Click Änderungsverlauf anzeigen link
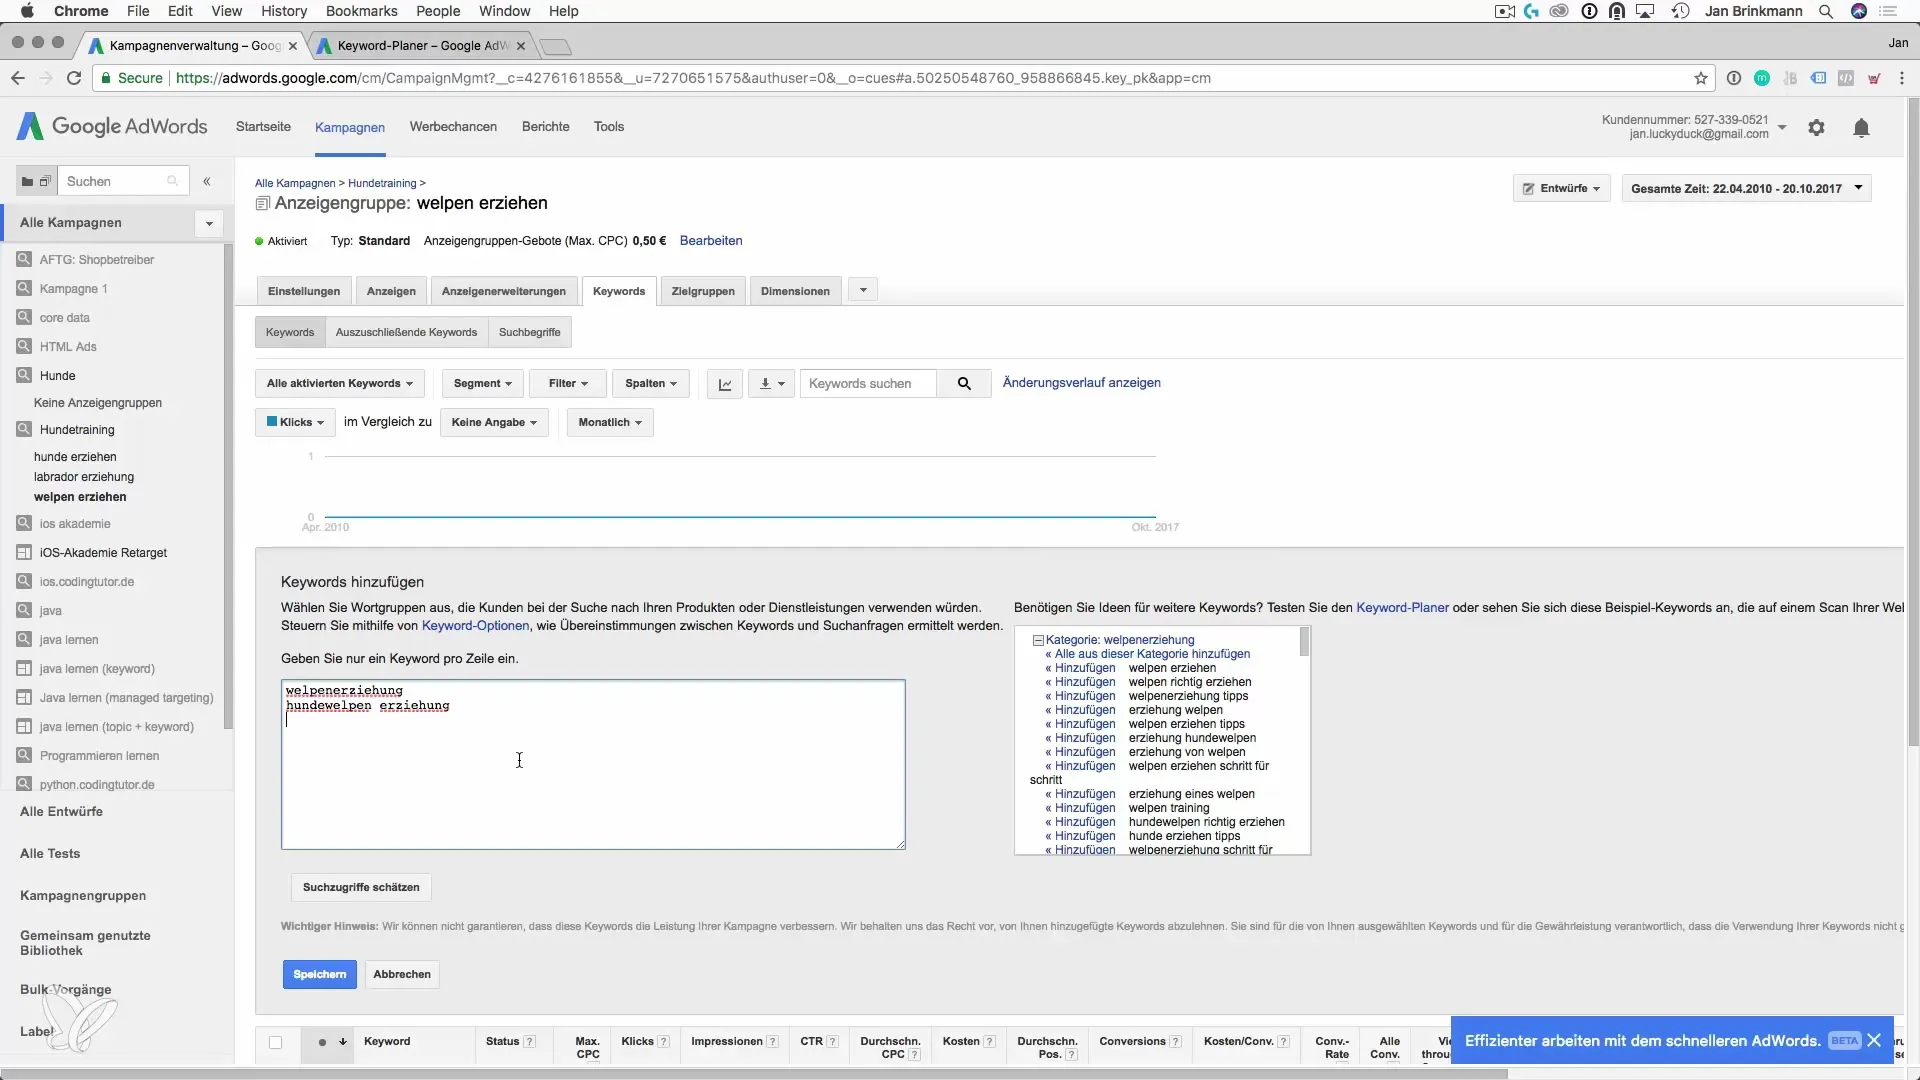The width and height of the screenshot is (1920, 1080). (x=1081, y=383)
